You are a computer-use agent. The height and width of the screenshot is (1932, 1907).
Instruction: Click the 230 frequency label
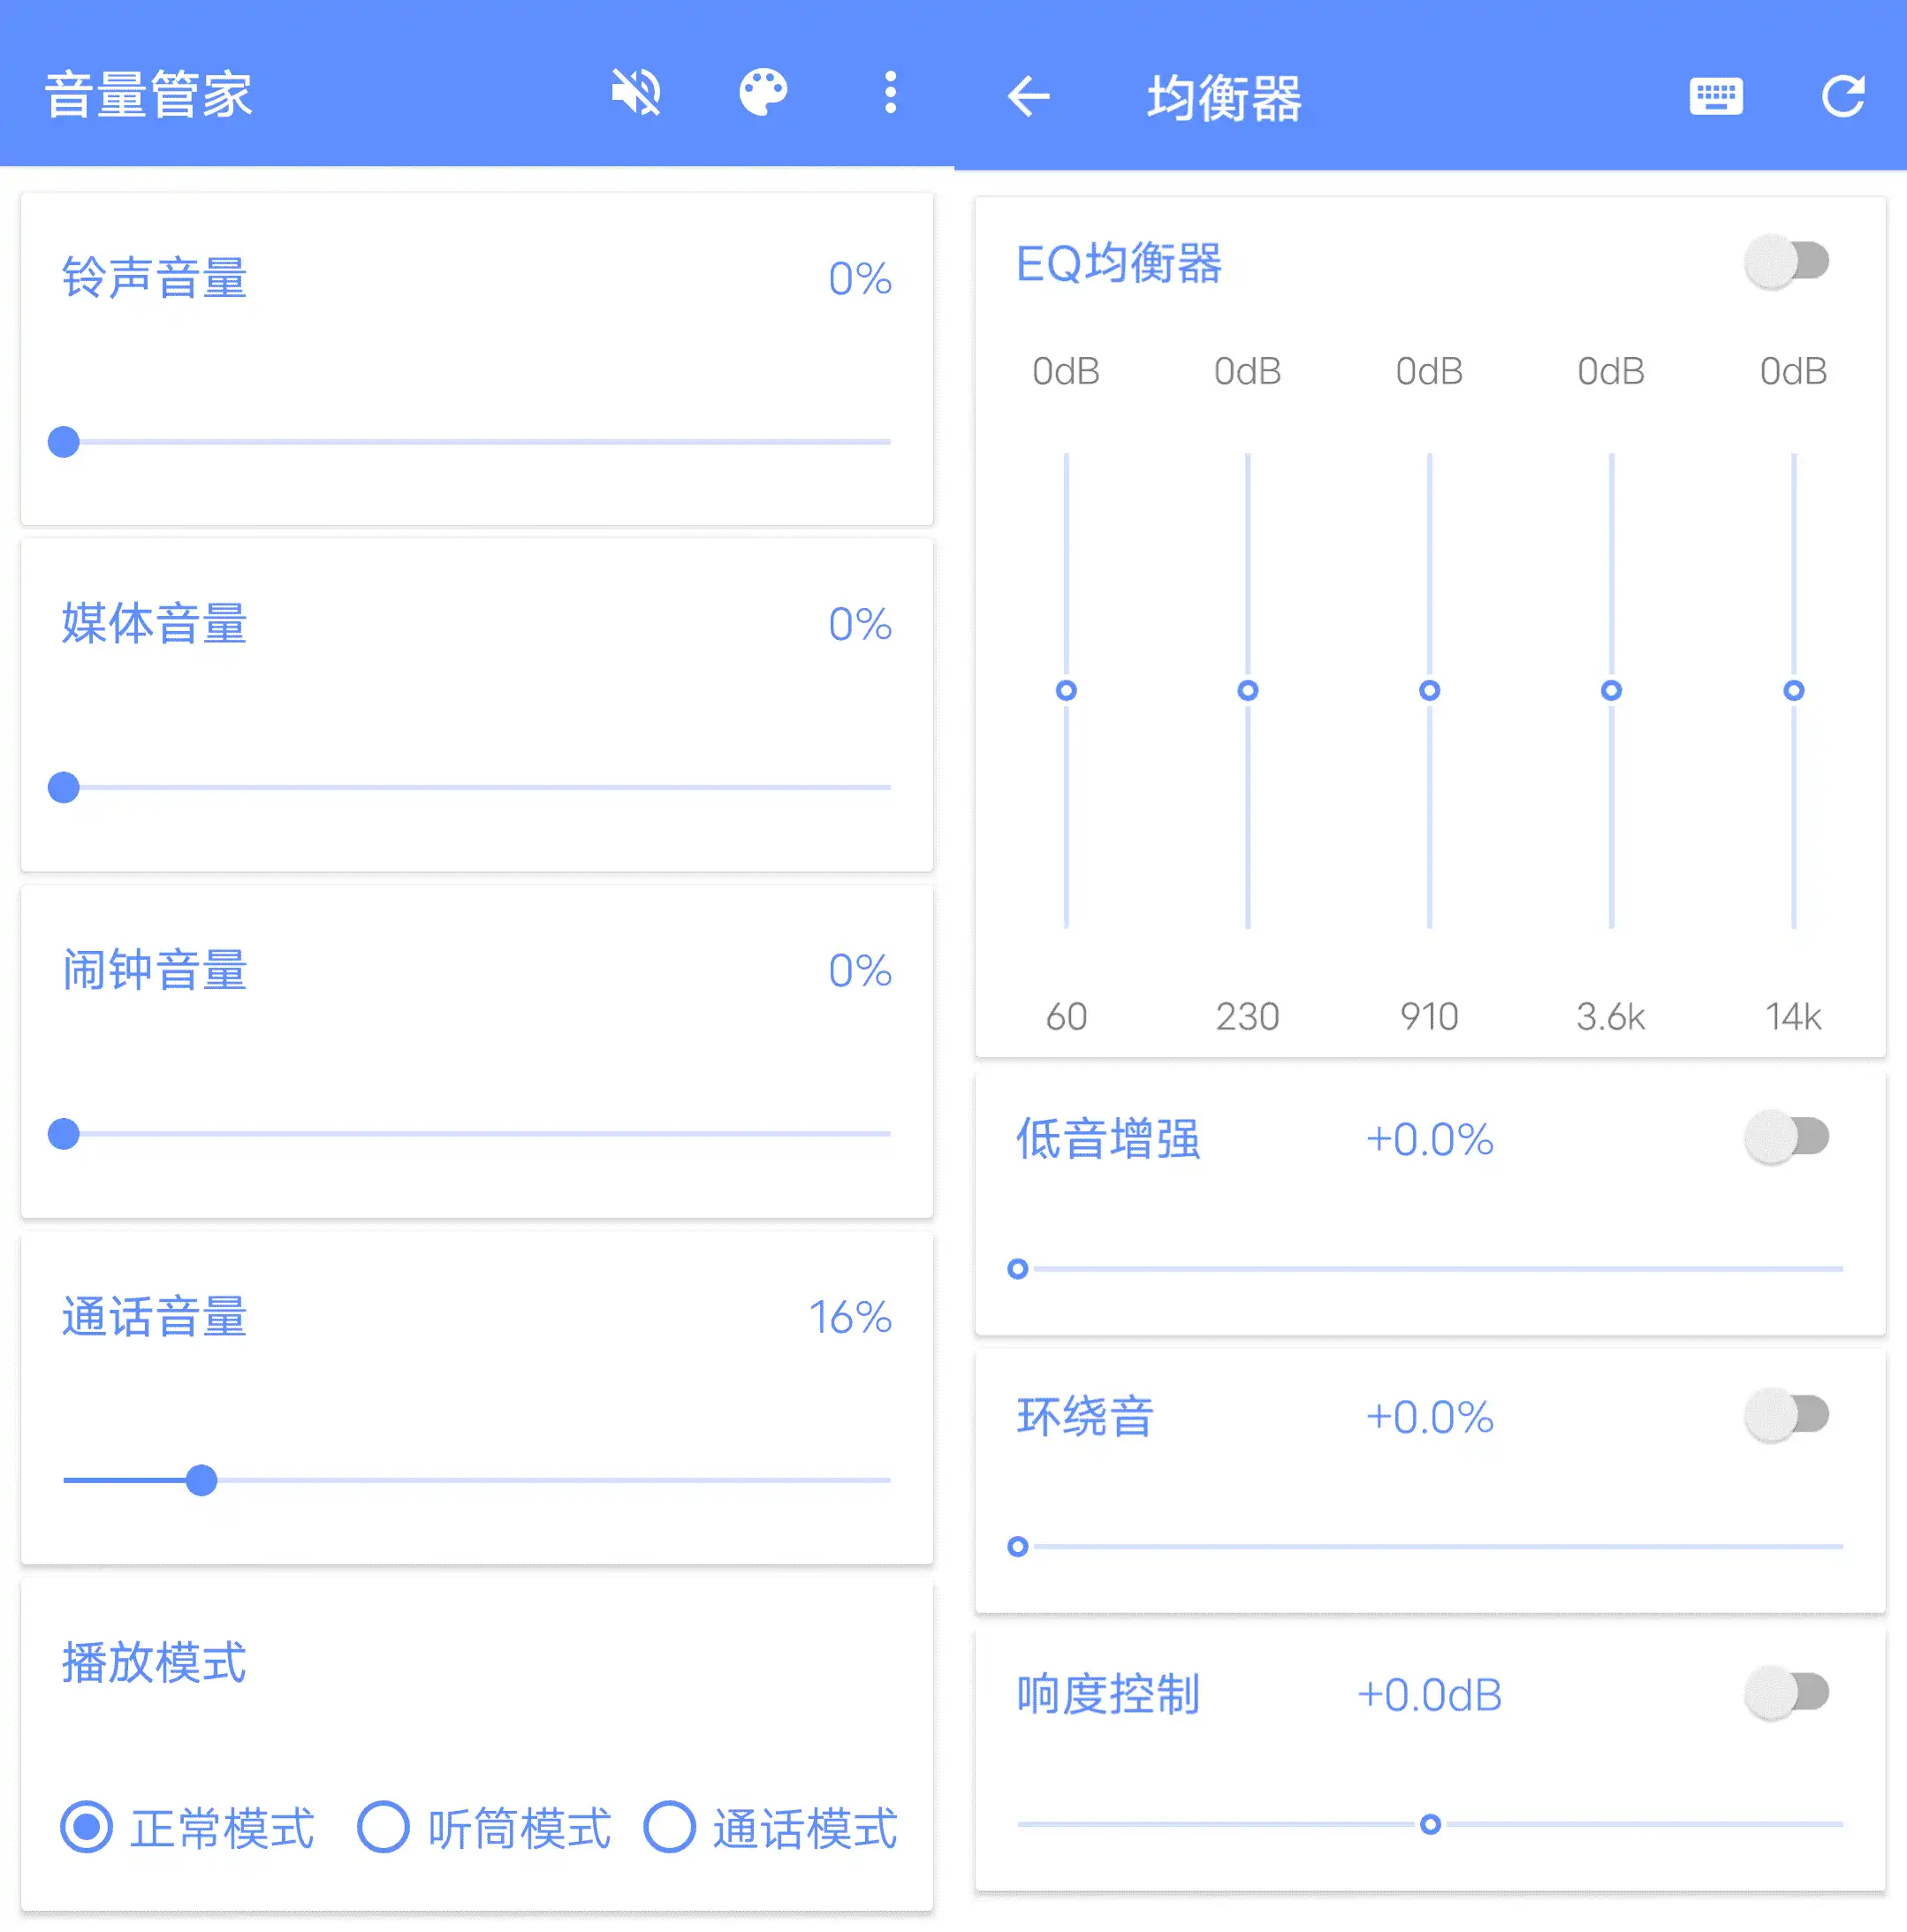coord(1248,1016)
